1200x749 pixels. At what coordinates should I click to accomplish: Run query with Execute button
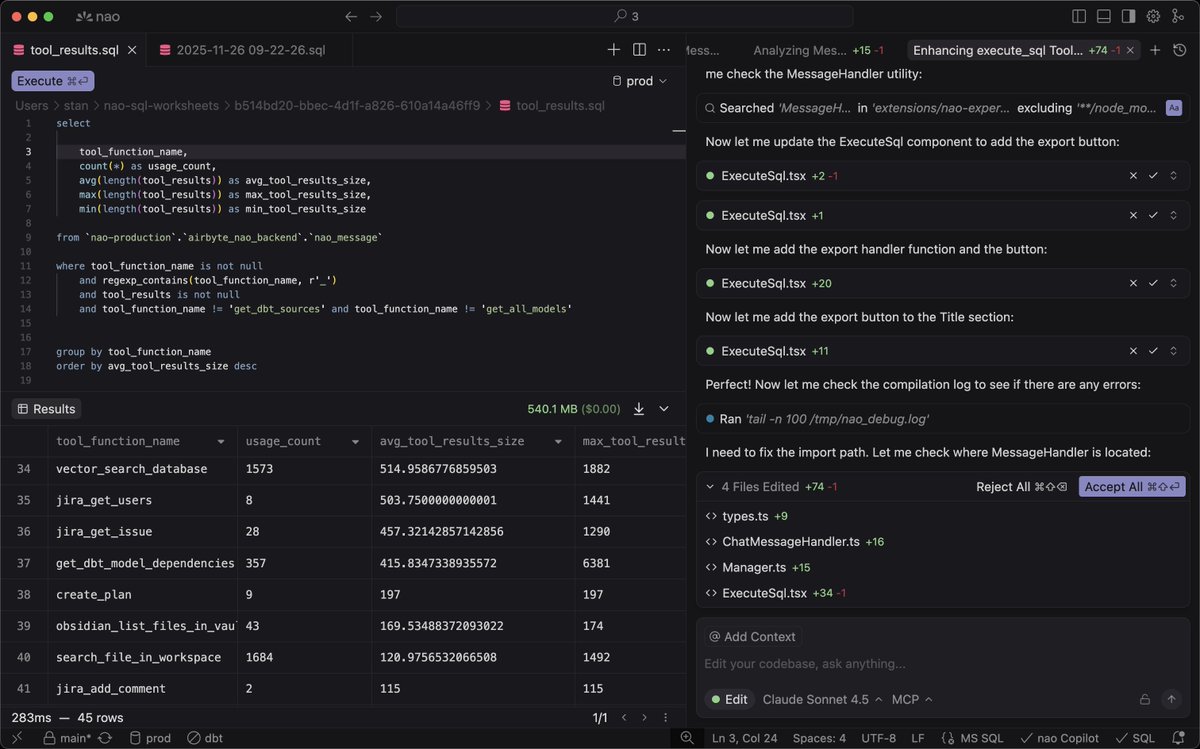(54, 81)
